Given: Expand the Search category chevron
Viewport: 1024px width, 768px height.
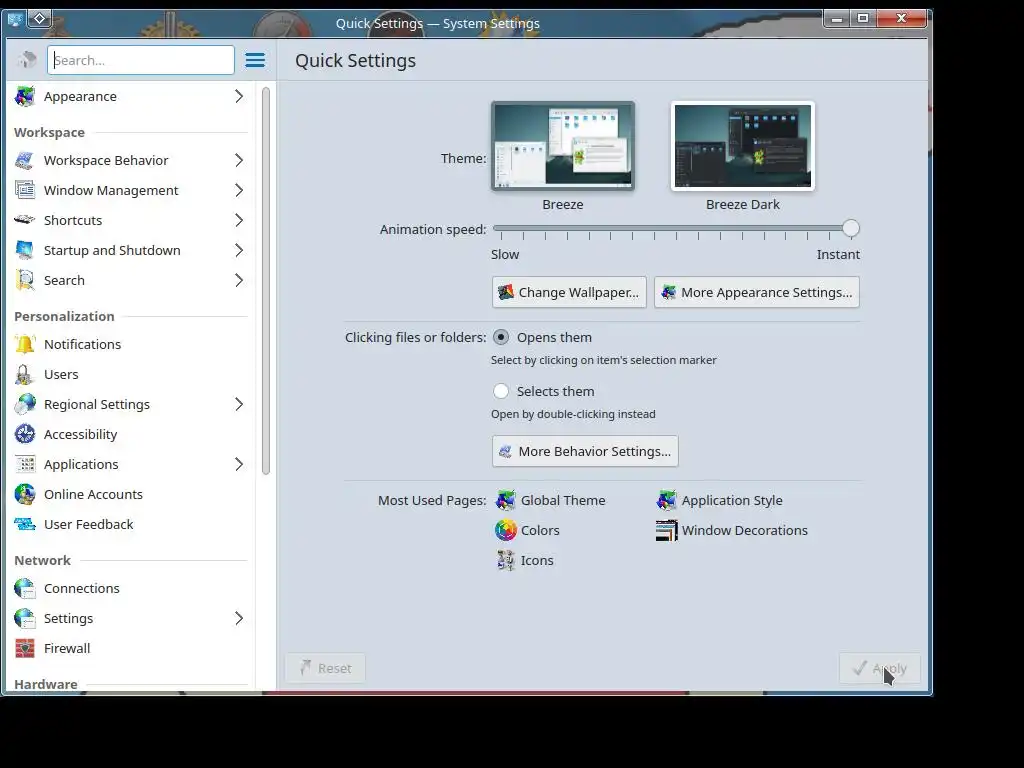Looking at the screenshot, I should coord(239,281).
